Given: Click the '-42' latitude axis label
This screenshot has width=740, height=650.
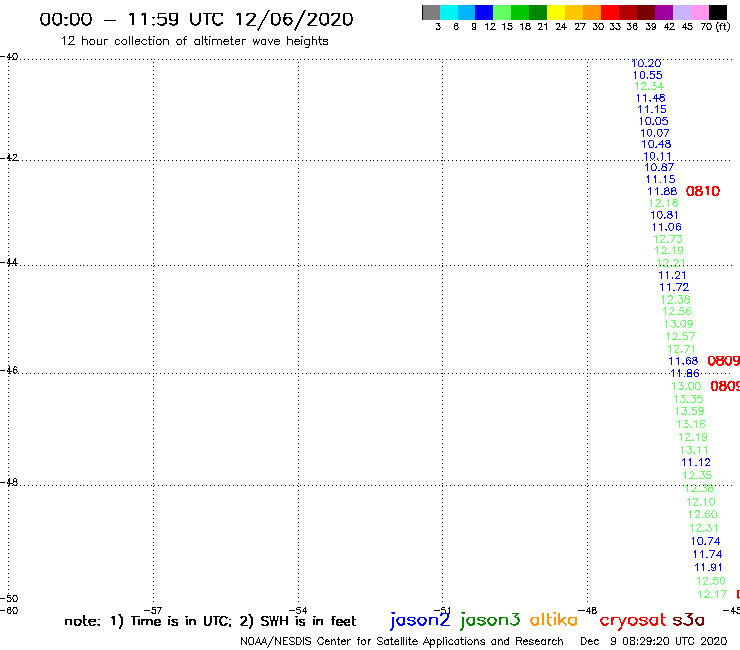Looking at the screenshot, I should pyautogui.click(x=9, y=158).
